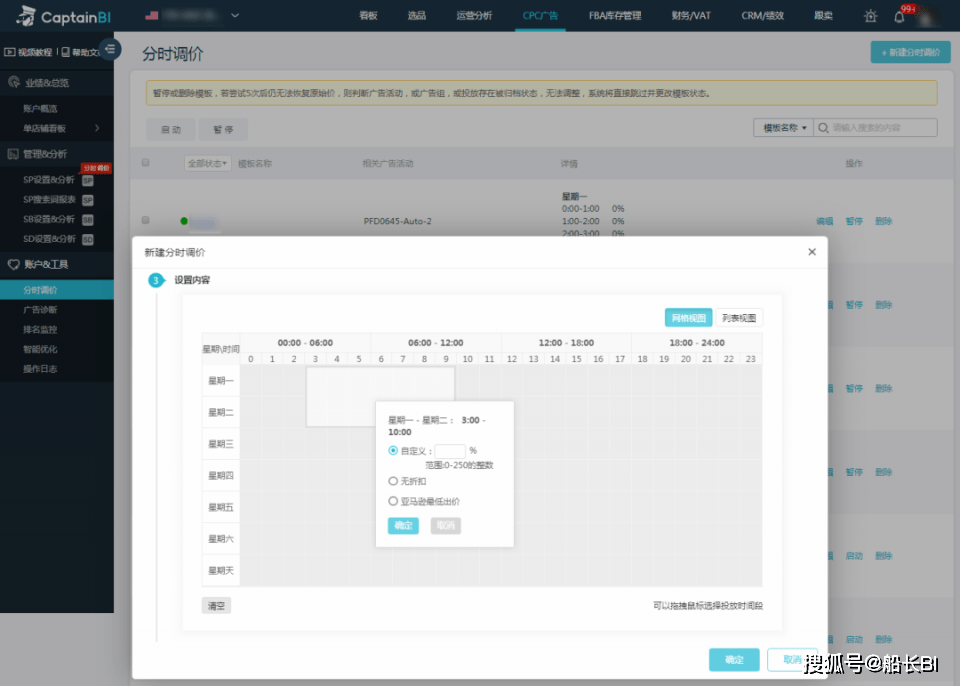960x686 pixels.
Task: Click the US flag store icon
Action: 151,15
